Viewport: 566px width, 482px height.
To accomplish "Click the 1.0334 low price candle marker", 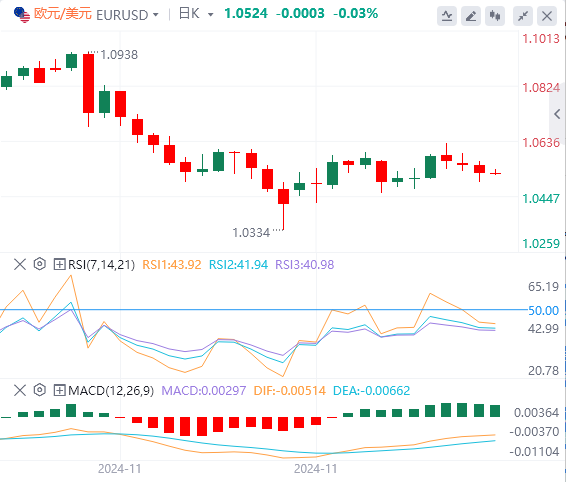I will point(251,233).
